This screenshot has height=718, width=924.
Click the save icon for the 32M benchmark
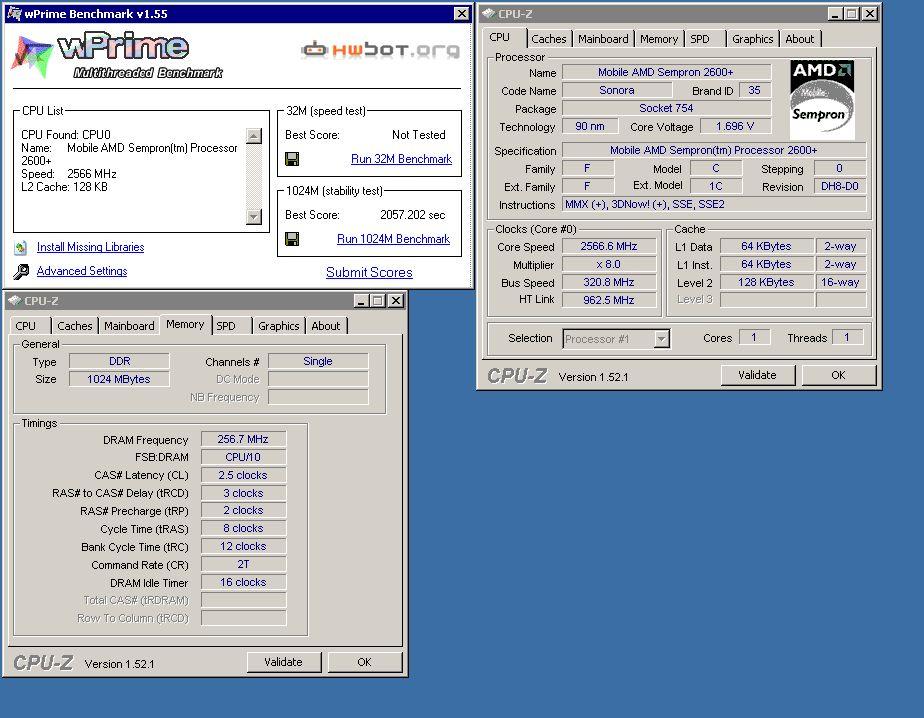[x=292, y=159]
